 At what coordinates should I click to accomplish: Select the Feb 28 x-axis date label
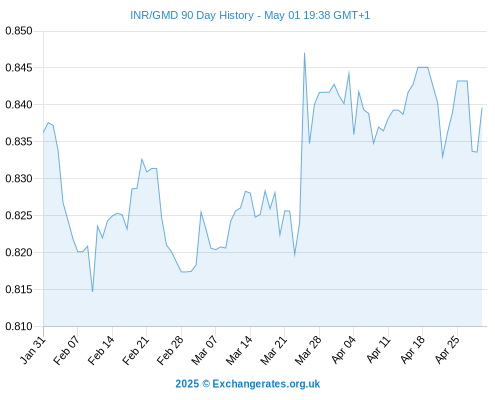(x=170, y=350)
